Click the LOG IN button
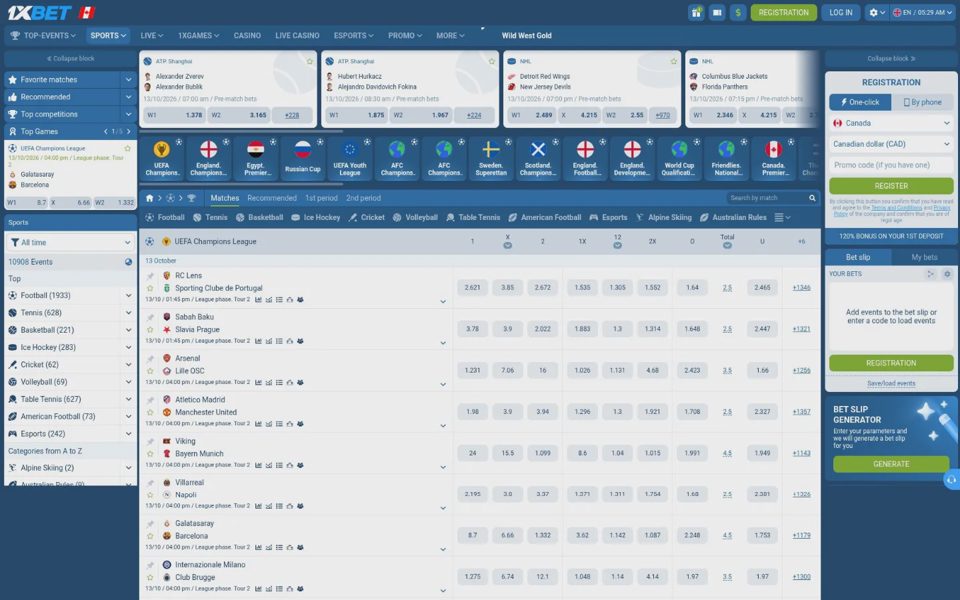This screenshot has width=960, height=600. [x=841, y=12]
